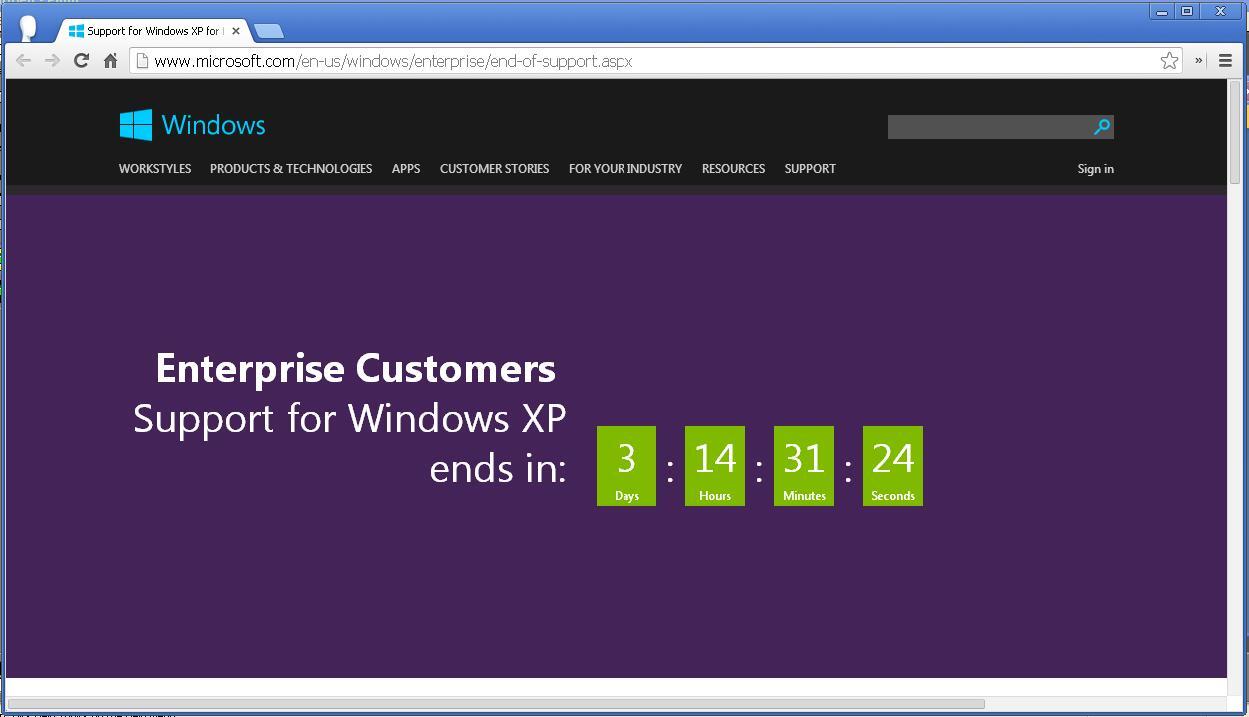Viewport: 1249px width, 717px height.
Task: Click the Sign in link
Action: pyautogui.click(x=1095, y=169)
